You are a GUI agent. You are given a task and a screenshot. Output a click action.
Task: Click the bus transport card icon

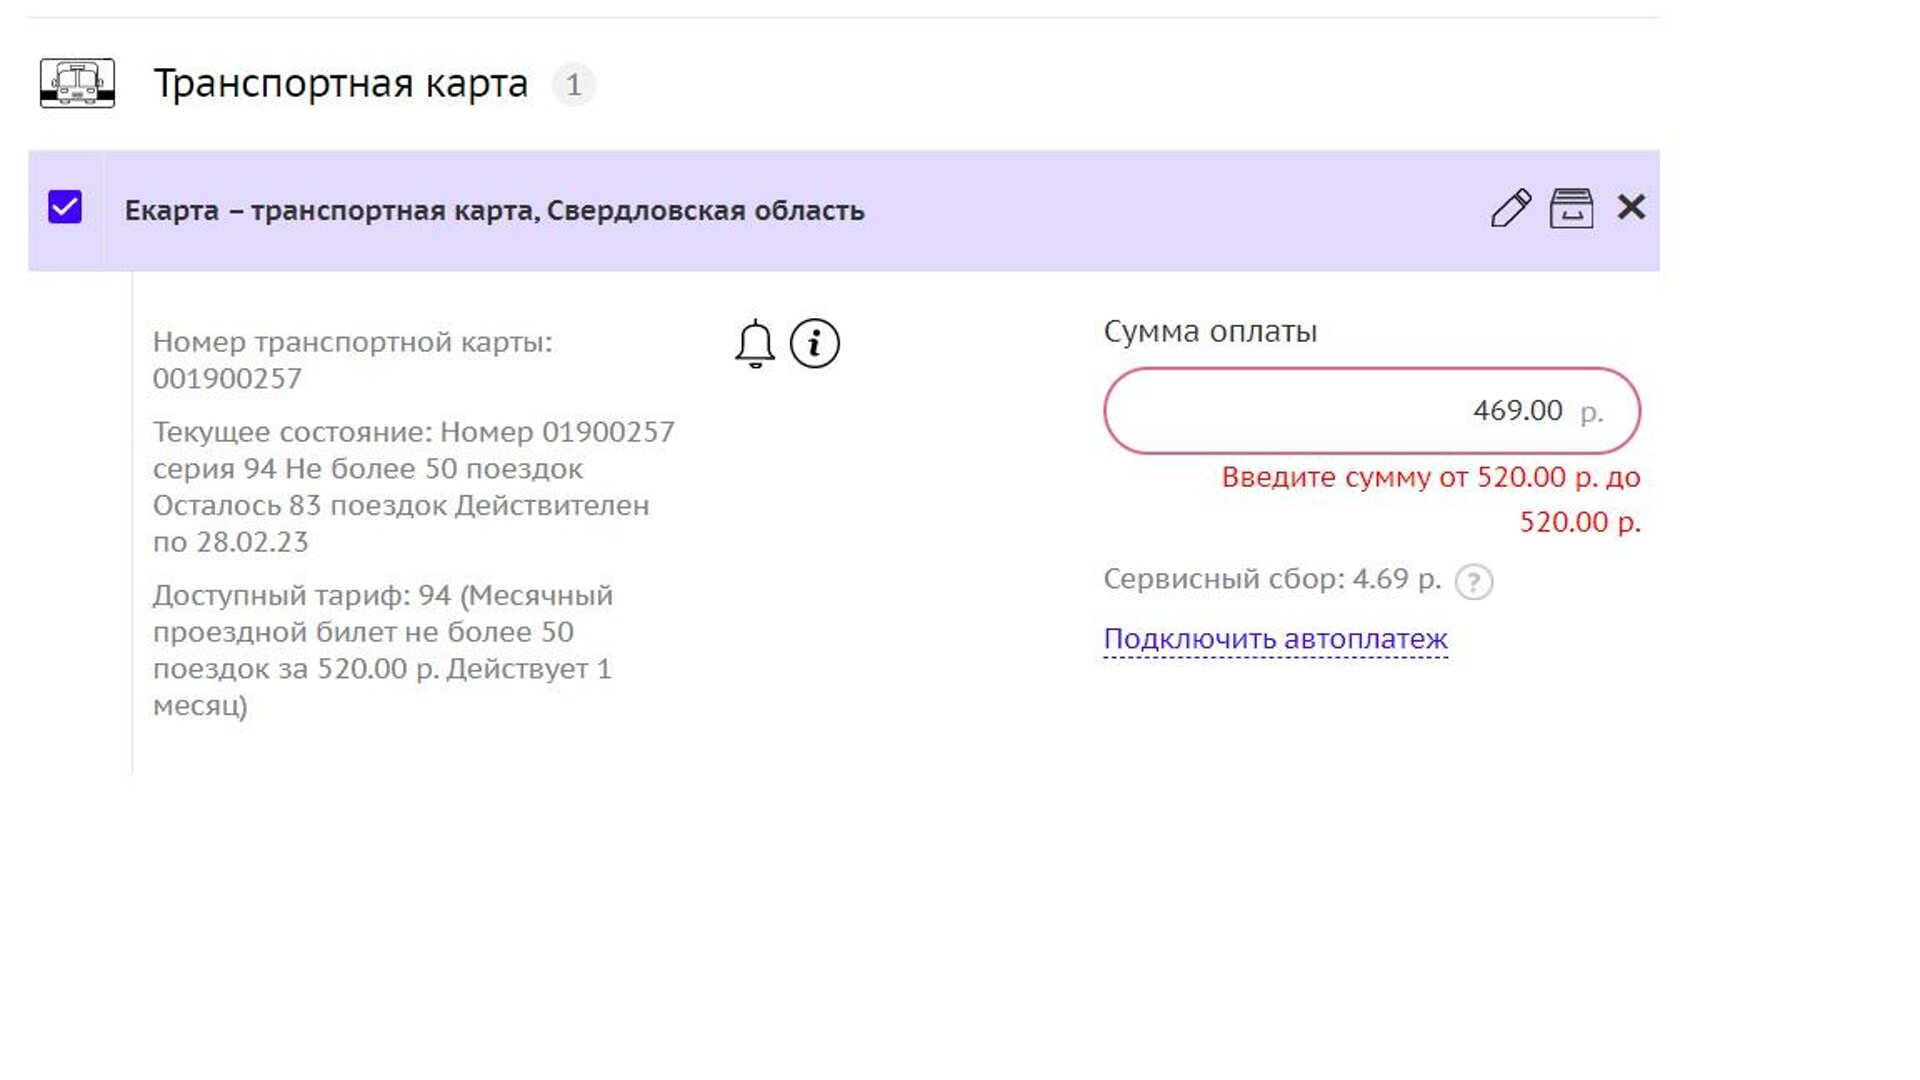coord(77,83)
